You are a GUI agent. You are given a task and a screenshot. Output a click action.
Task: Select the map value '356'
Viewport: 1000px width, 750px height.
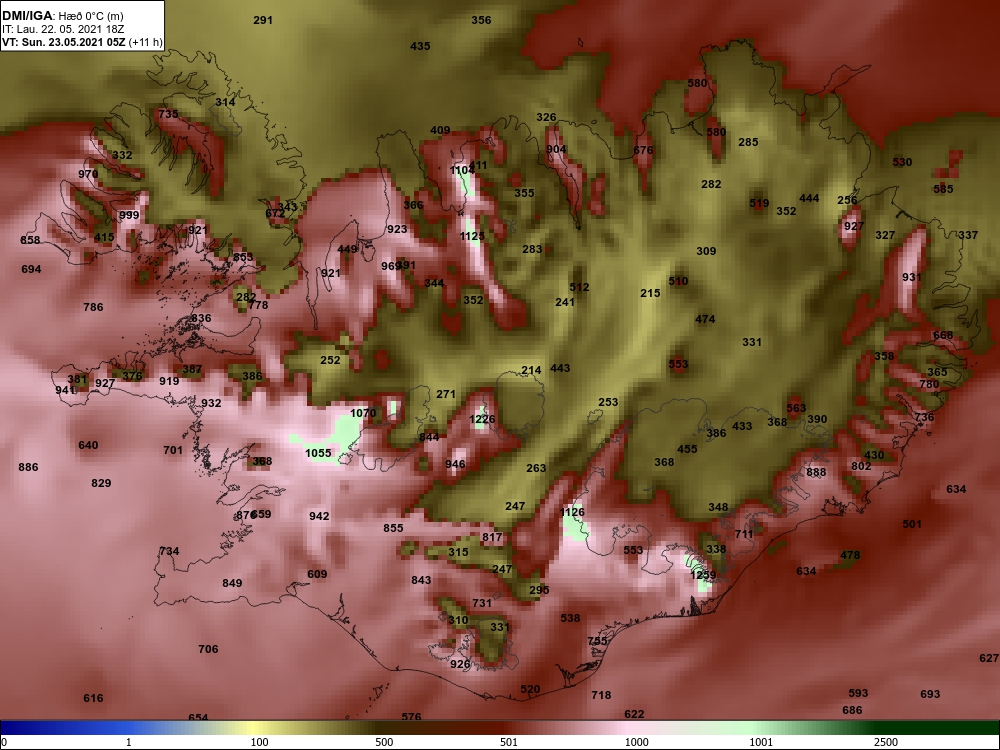pyautogui.click(x=481, y=20)
